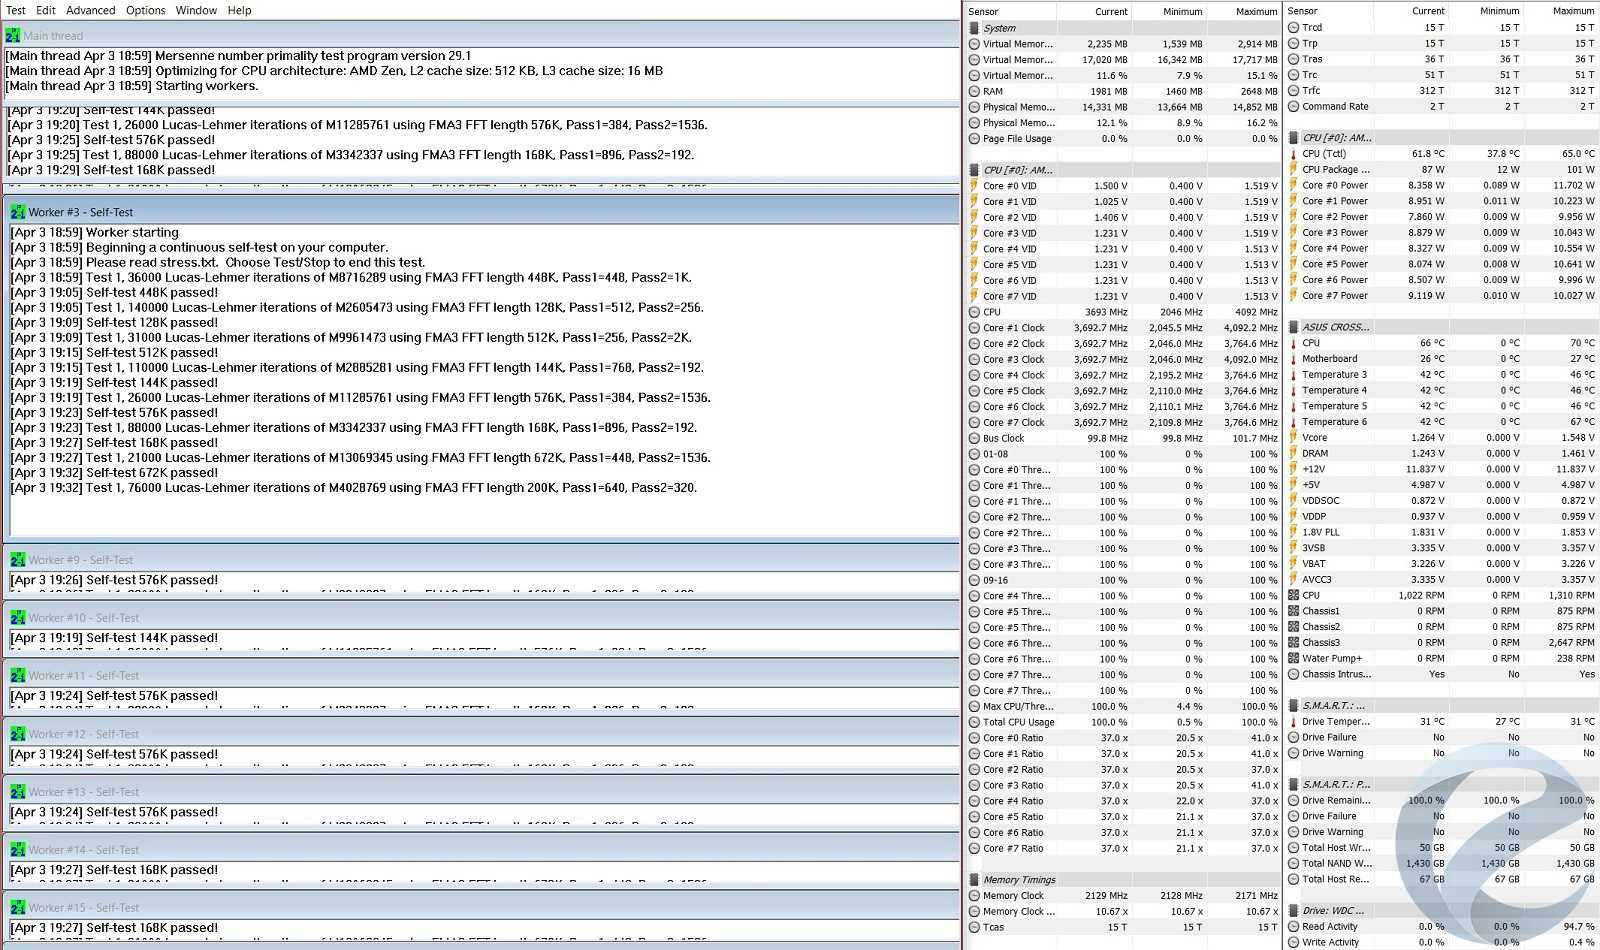Click the Prime95 icon on Main thread window
The image size is (1600, 950).
click(x=13, y=35)
